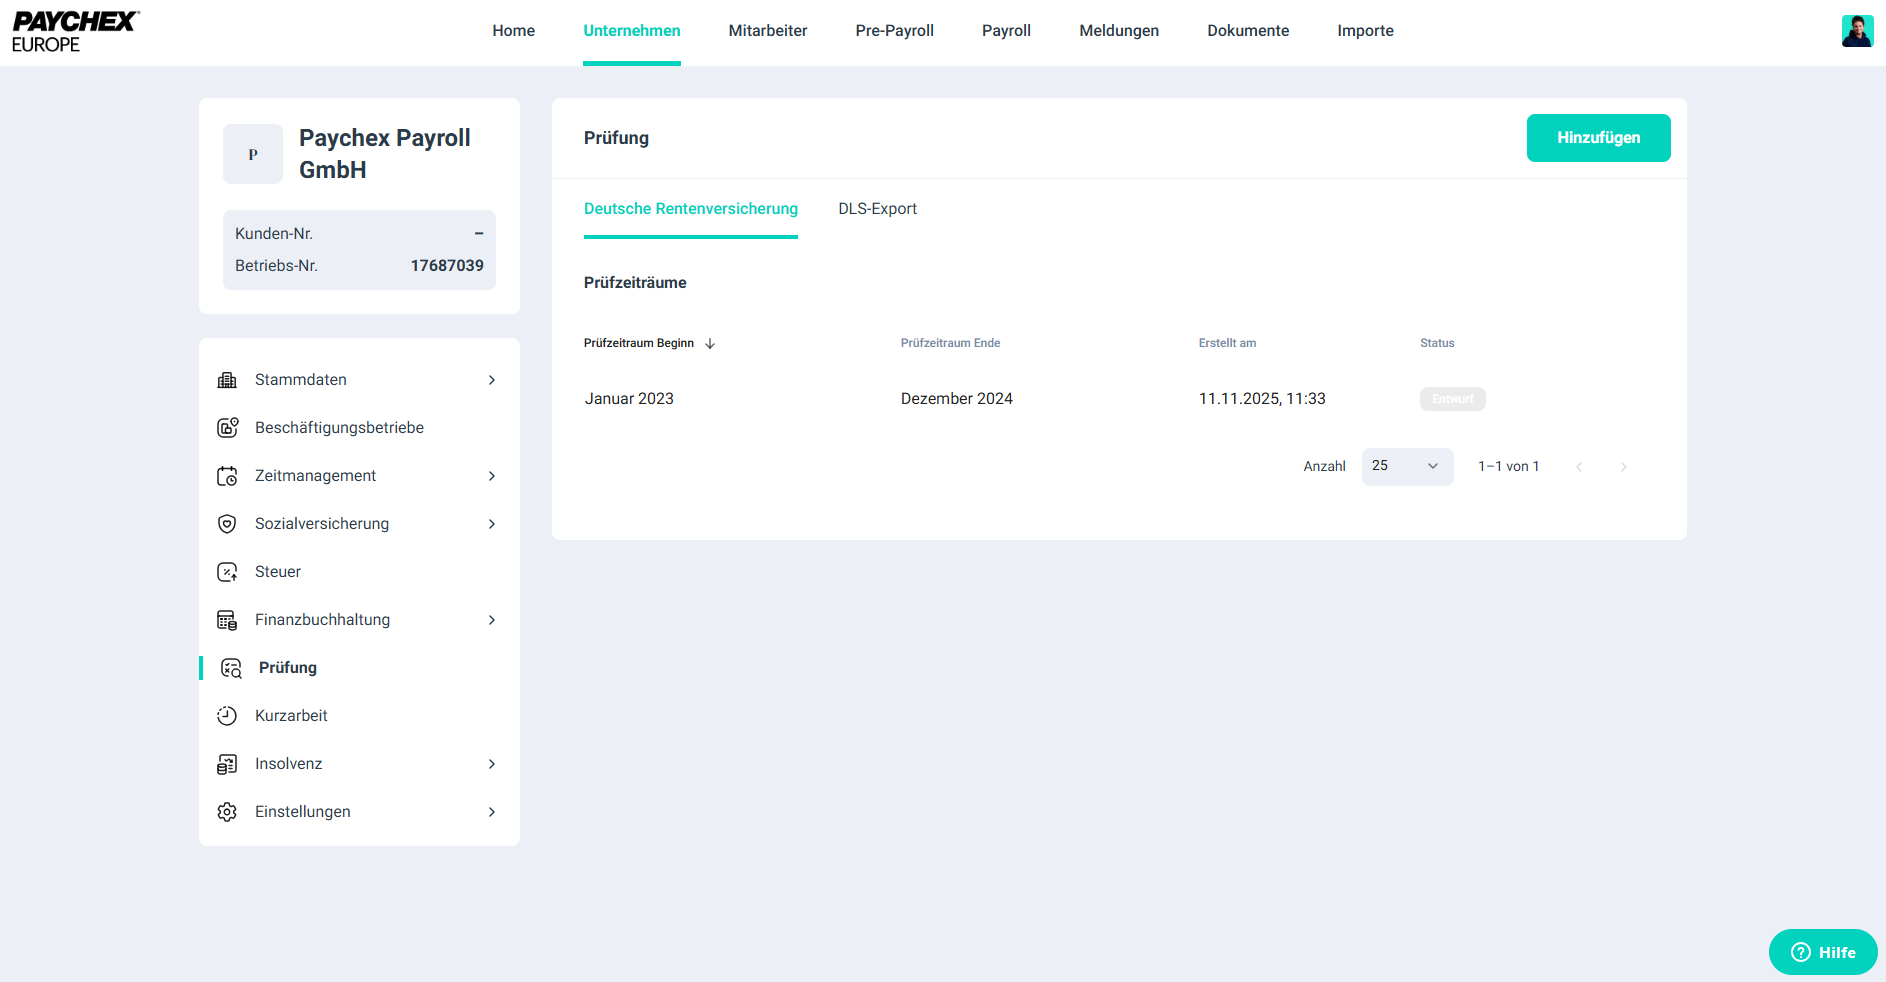The image size is (1886, 982).
Task: Click the Steuer percent icon
Action: click(x=227, y=572)
